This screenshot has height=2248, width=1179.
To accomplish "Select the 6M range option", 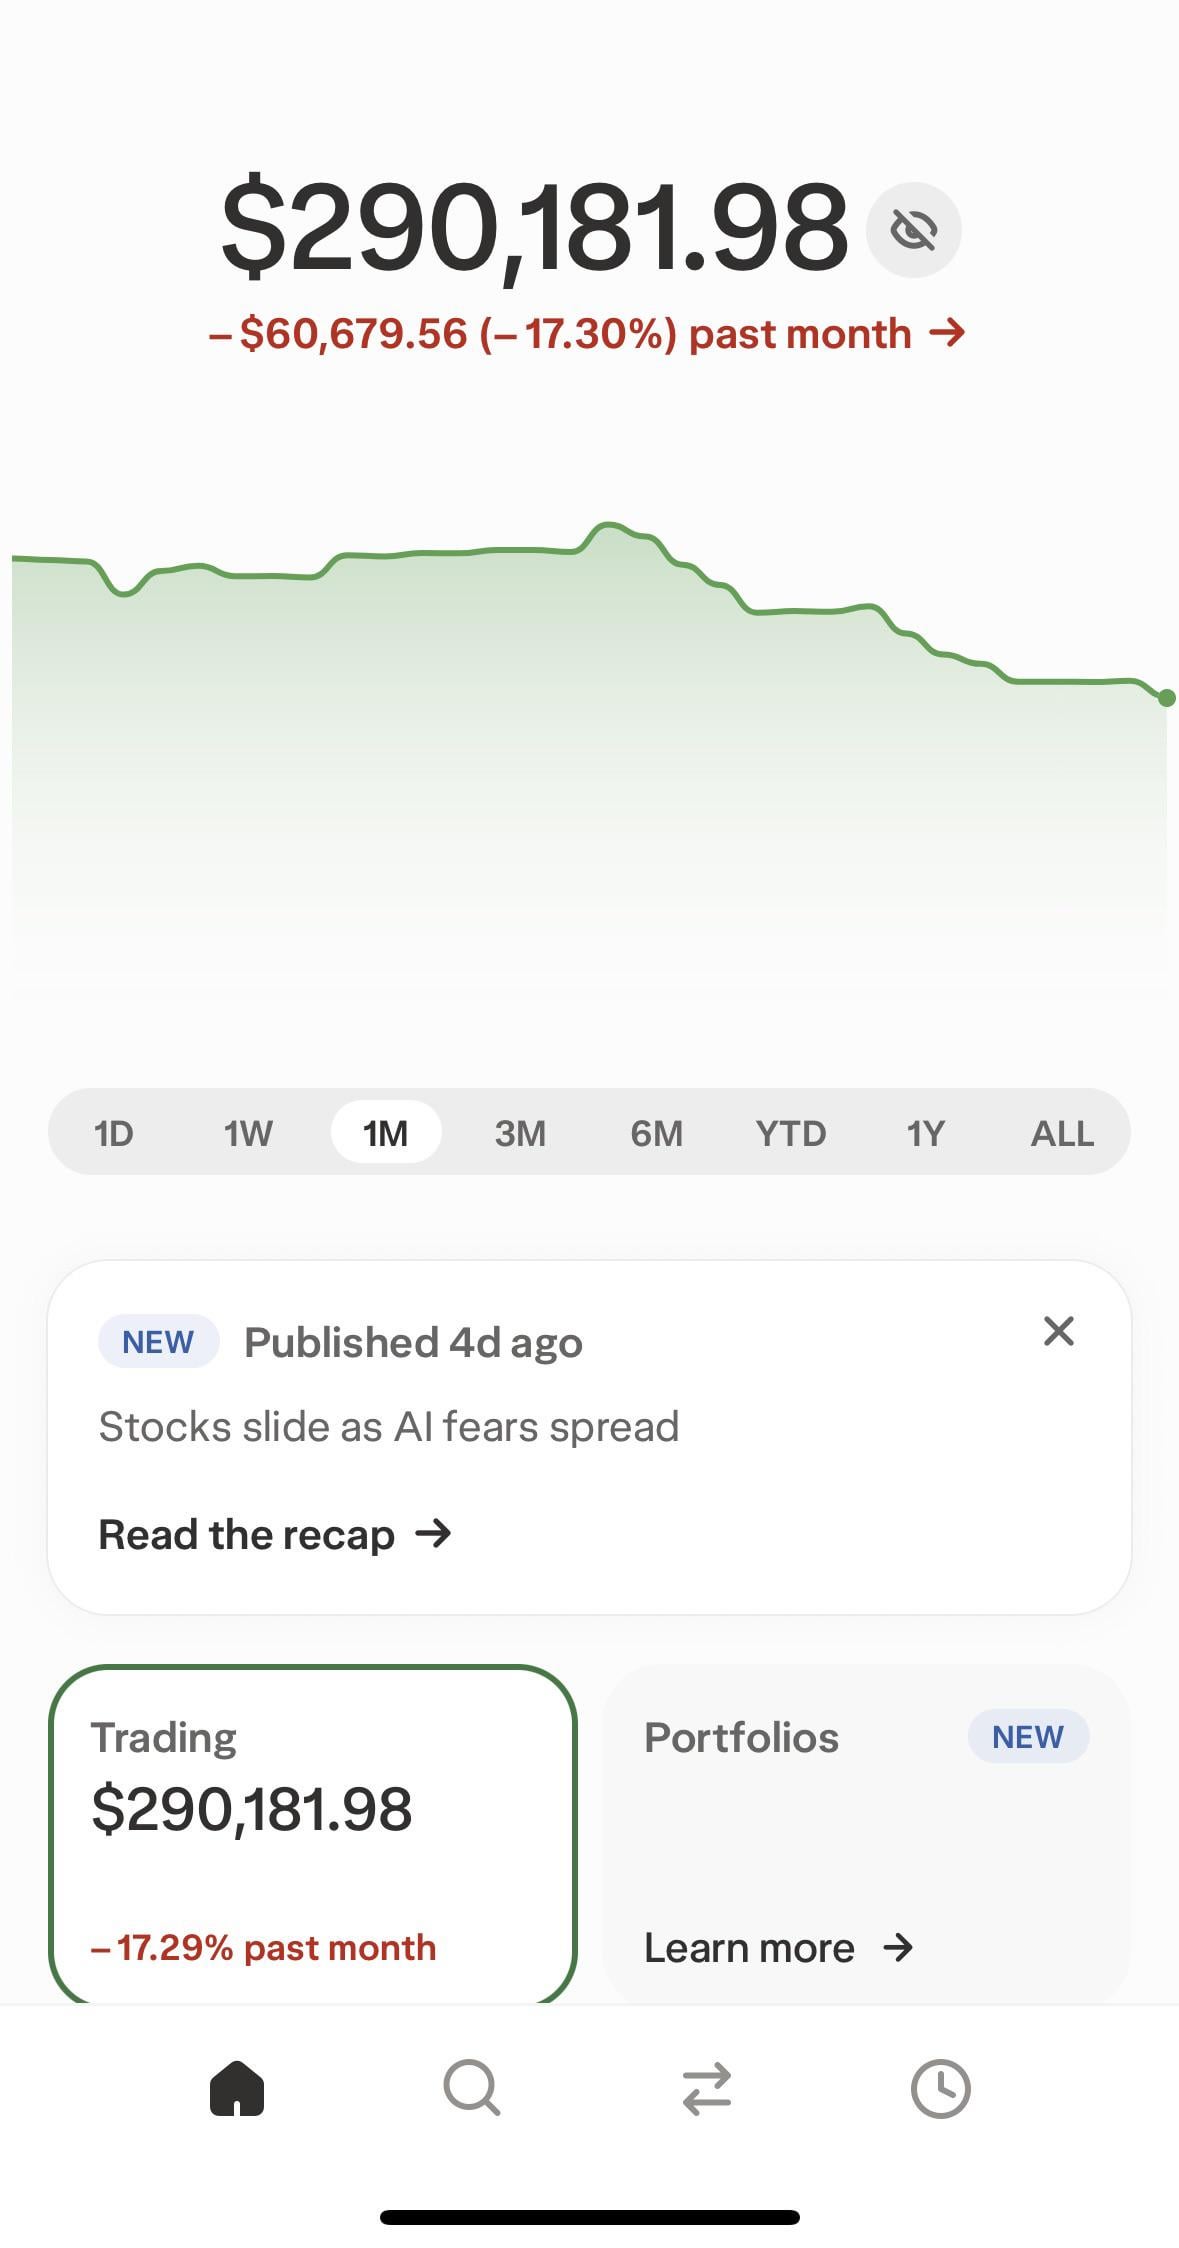I will point(656,1133).
